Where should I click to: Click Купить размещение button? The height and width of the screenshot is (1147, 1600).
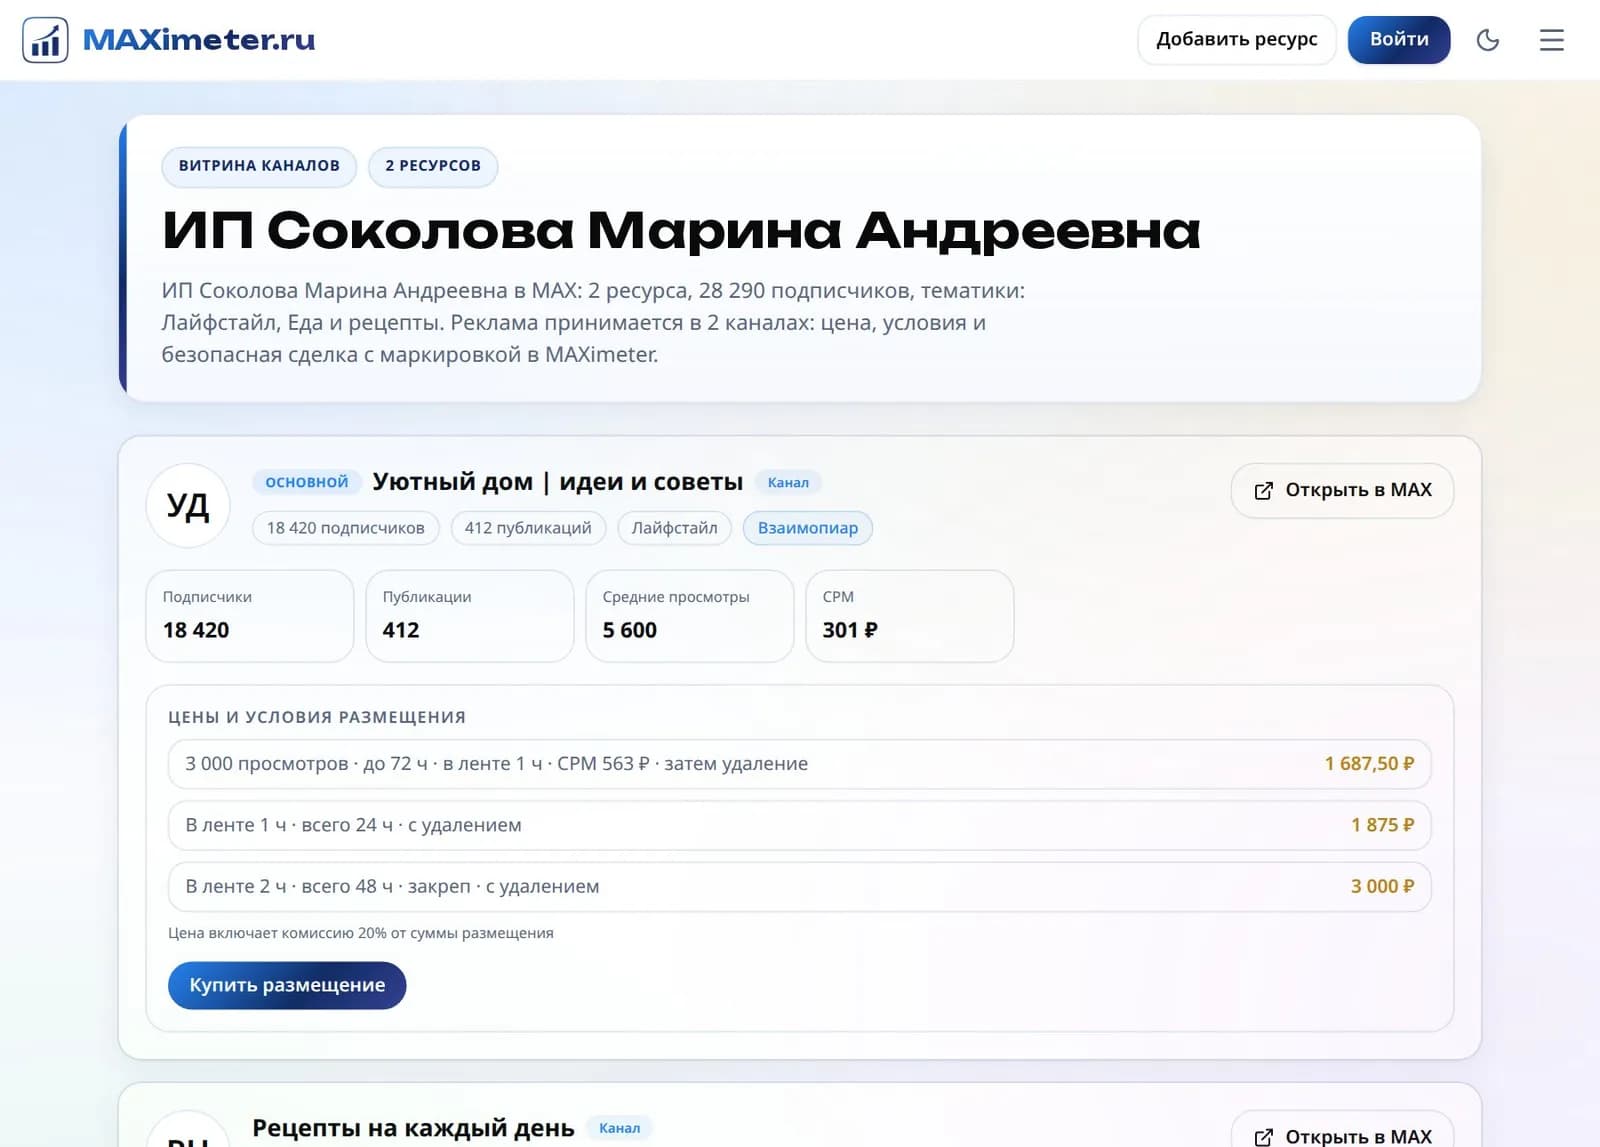[x=287, y=985]
